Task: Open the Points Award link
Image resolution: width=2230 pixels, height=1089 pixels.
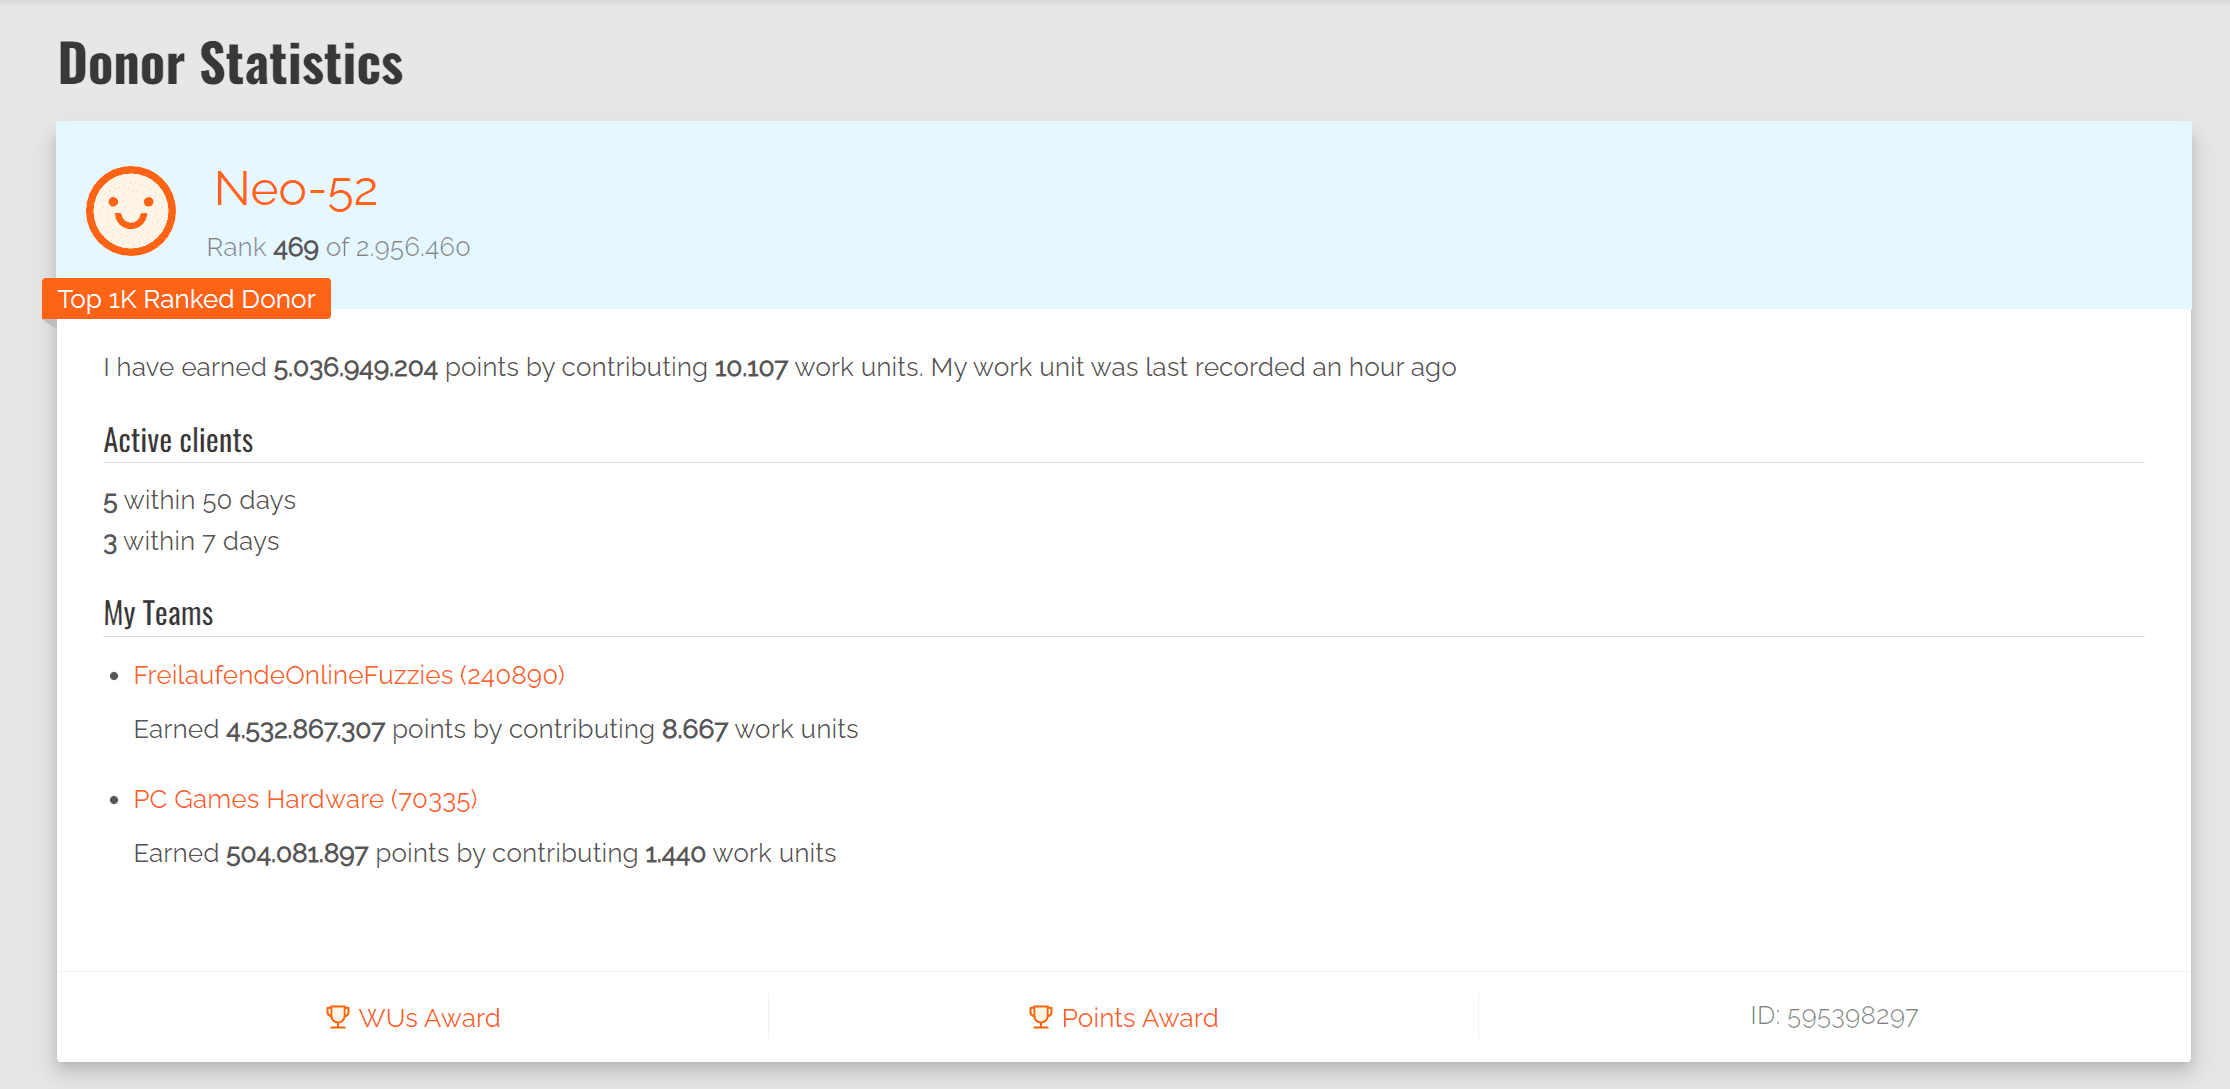Action: point(1124,1018)
